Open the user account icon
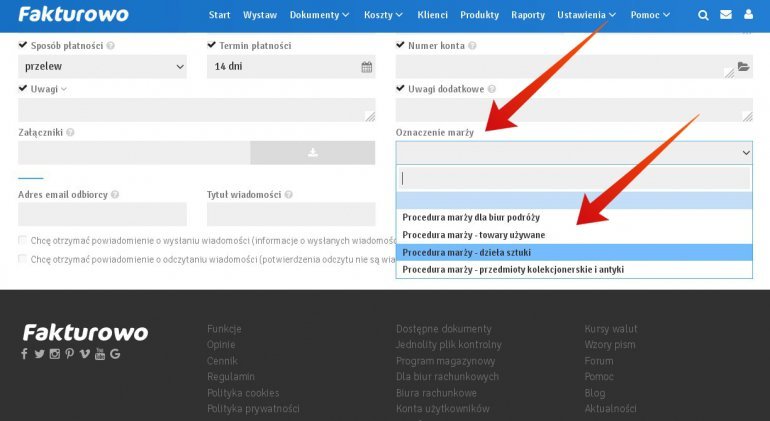The height and width of the screenshot is (421, 770). [x=749, y=15]
